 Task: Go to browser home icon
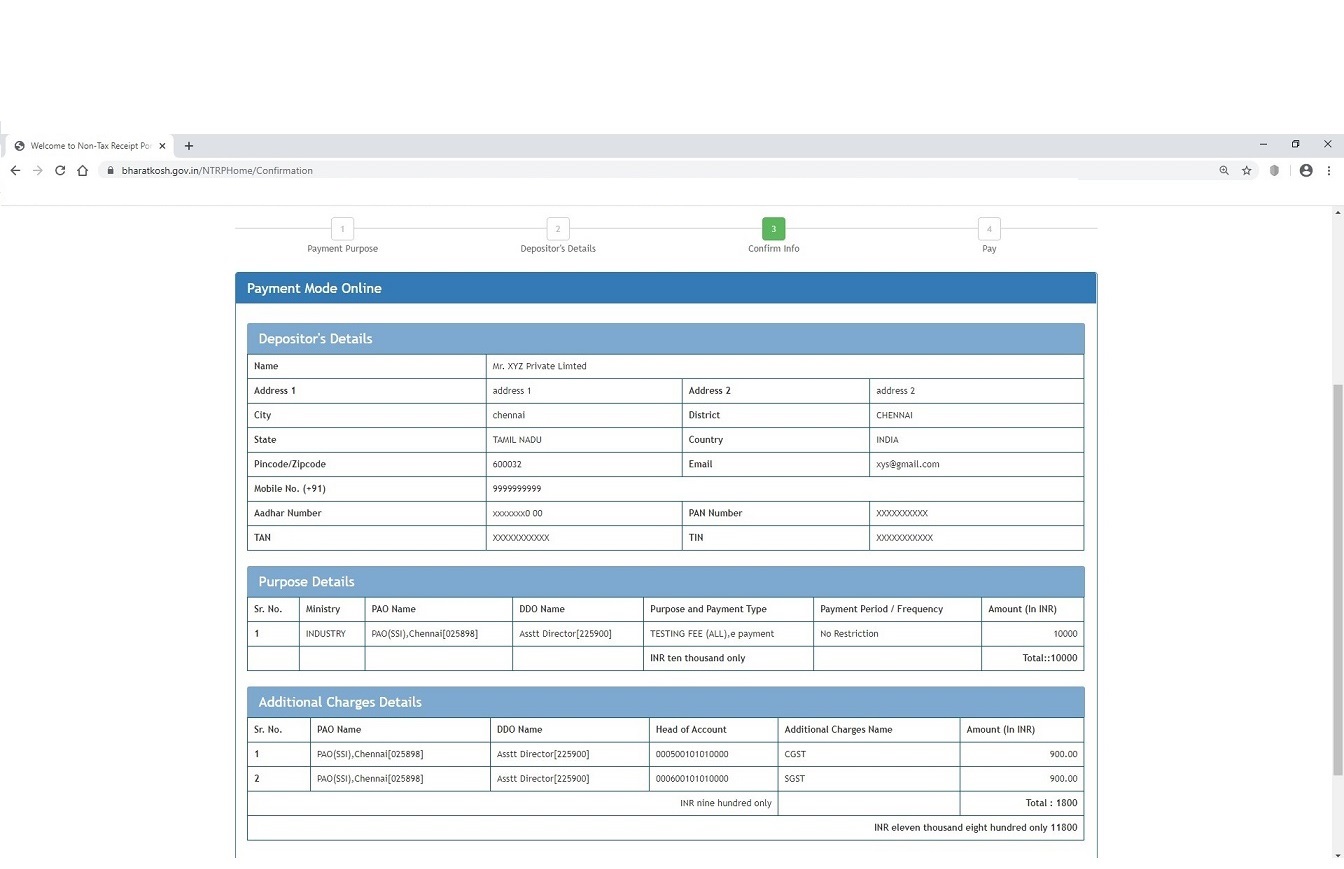[82, 171]
